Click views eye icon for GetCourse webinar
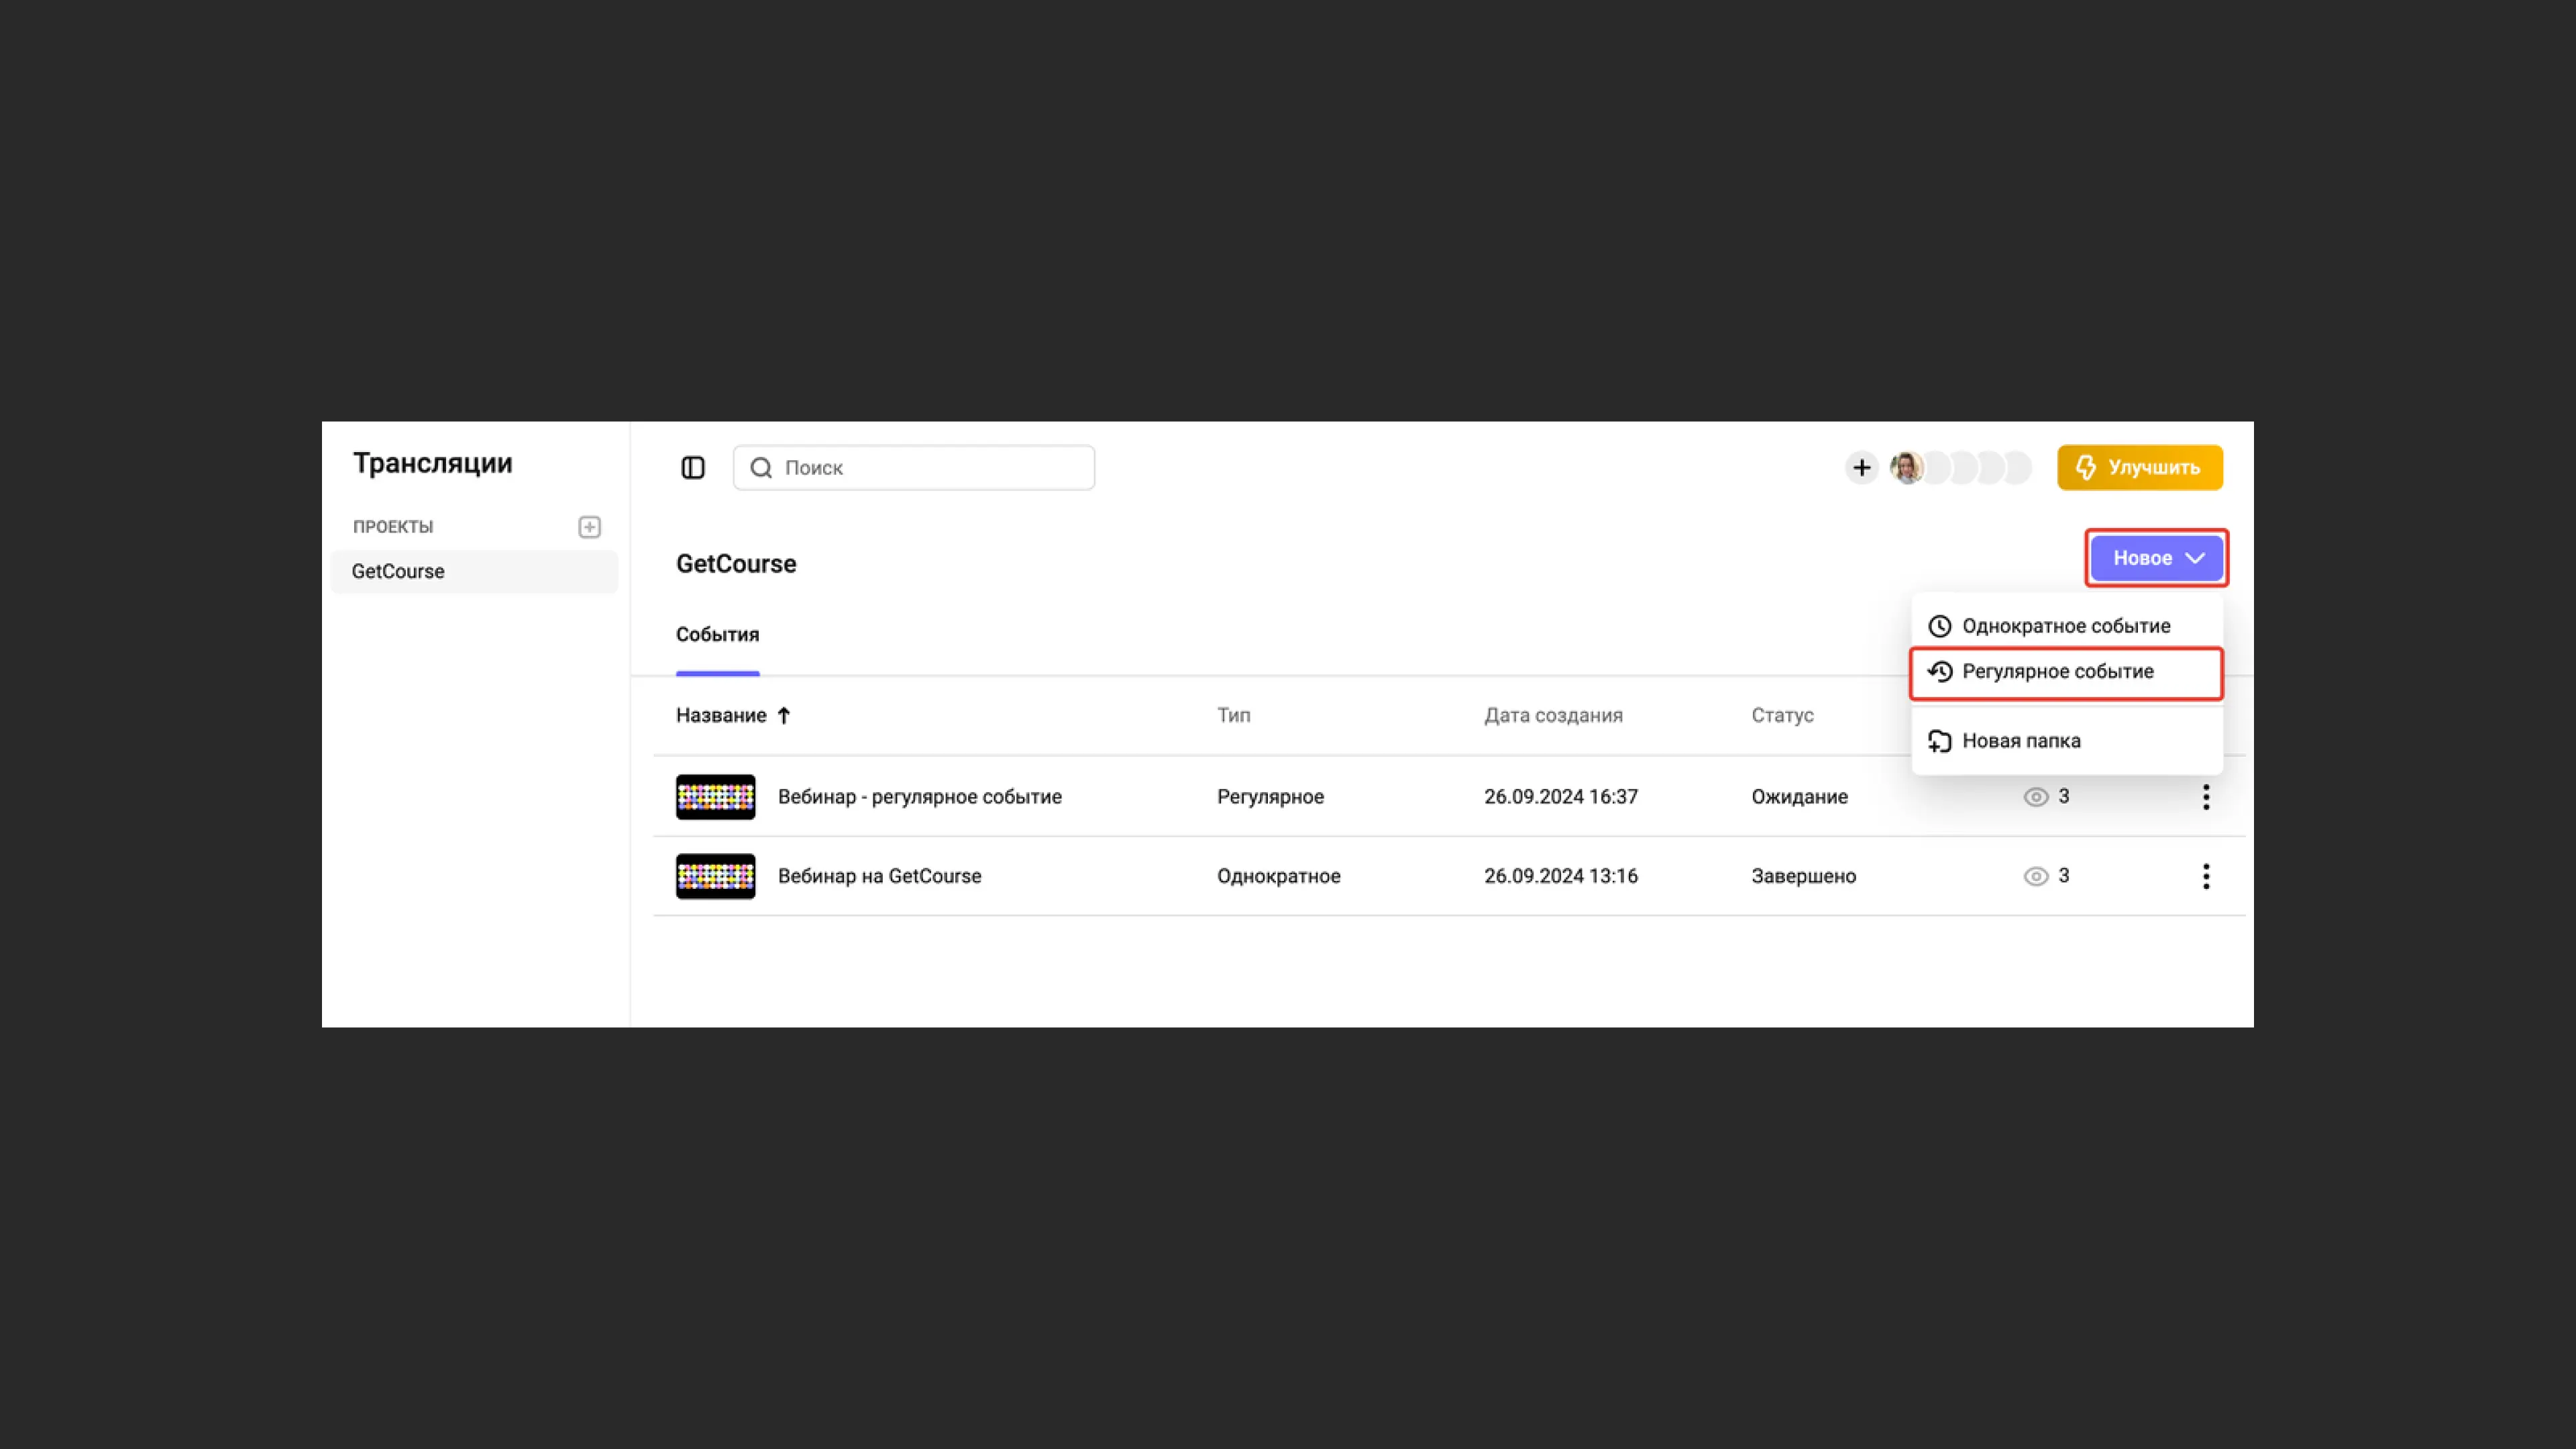The height and width of the screenshot is (1449, 2576). click(2035, 876)
